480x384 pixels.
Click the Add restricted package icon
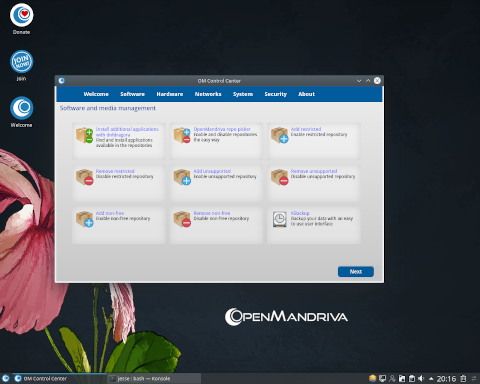pyautogui.click(x=279, y=135)
